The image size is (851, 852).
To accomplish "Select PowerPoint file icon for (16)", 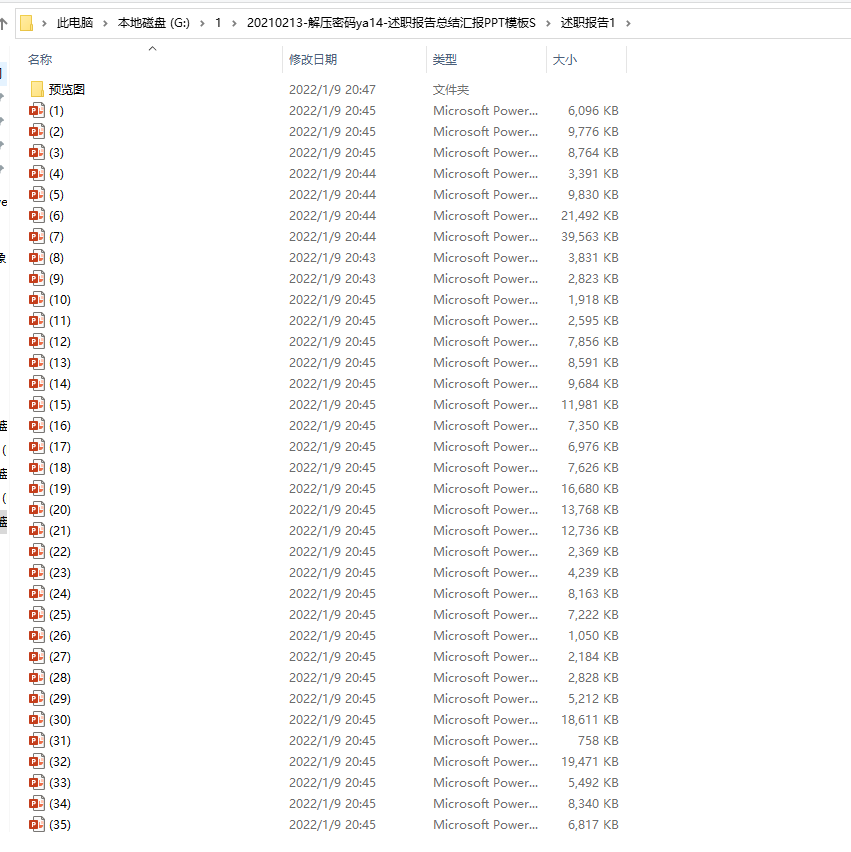I will (37, 425).
